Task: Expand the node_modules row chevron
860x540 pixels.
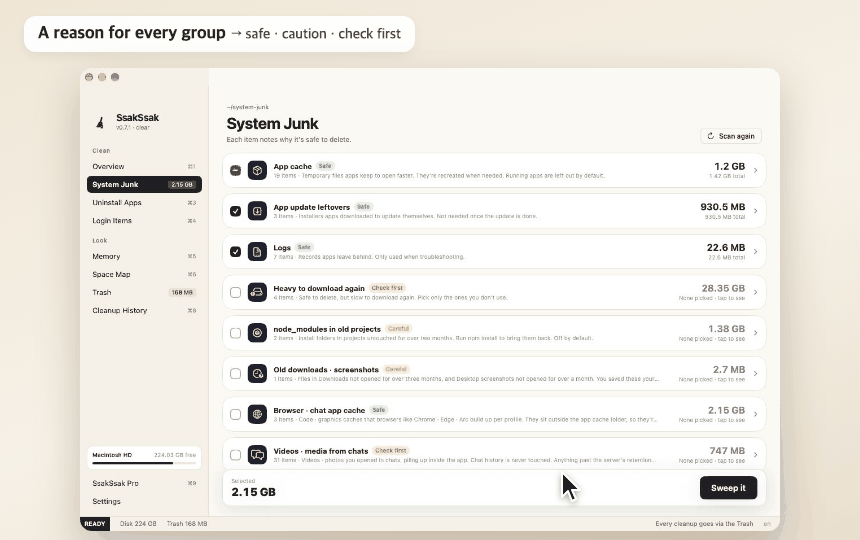Action: click(x=755, y=333)
